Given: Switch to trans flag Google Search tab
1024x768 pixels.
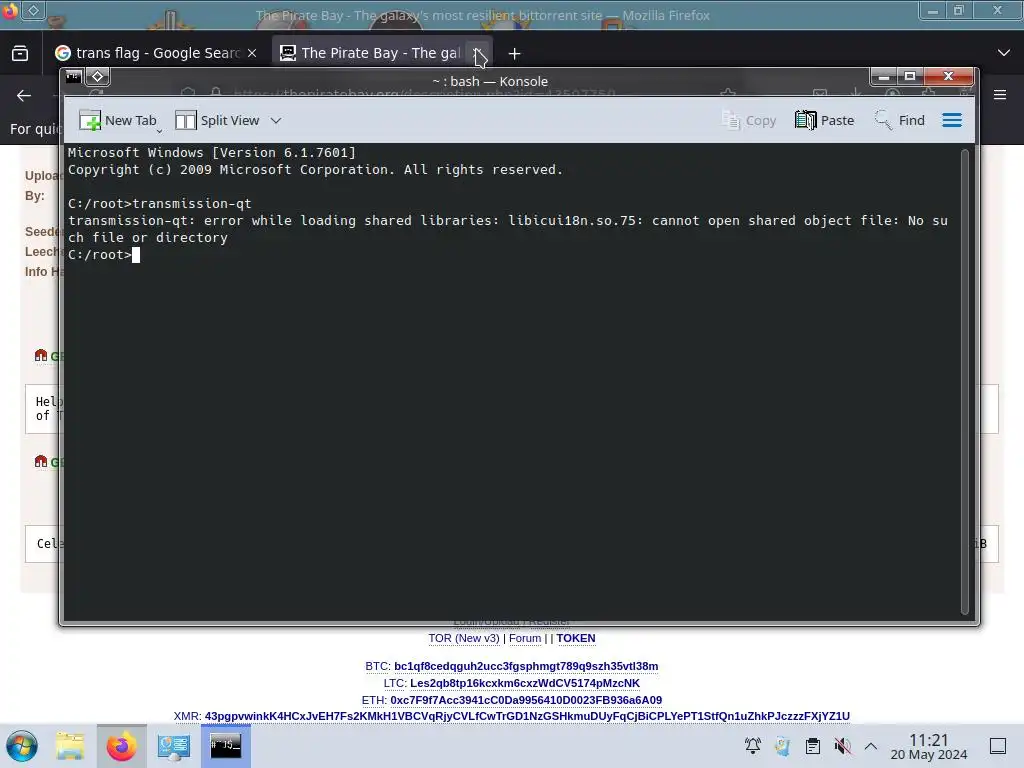Looking at the screenshot, I should 157,53.
